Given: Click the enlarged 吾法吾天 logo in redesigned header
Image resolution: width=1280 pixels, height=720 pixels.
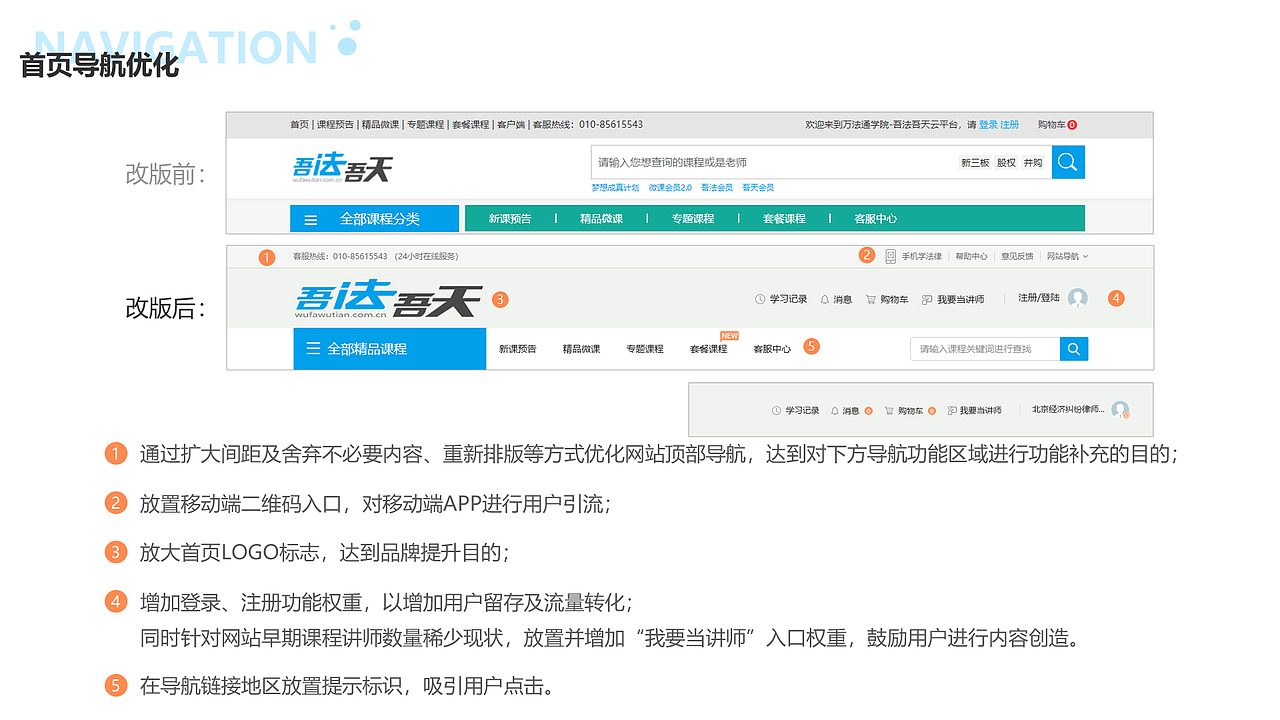Looking at the screenshot, I should (x=389, y=299).
